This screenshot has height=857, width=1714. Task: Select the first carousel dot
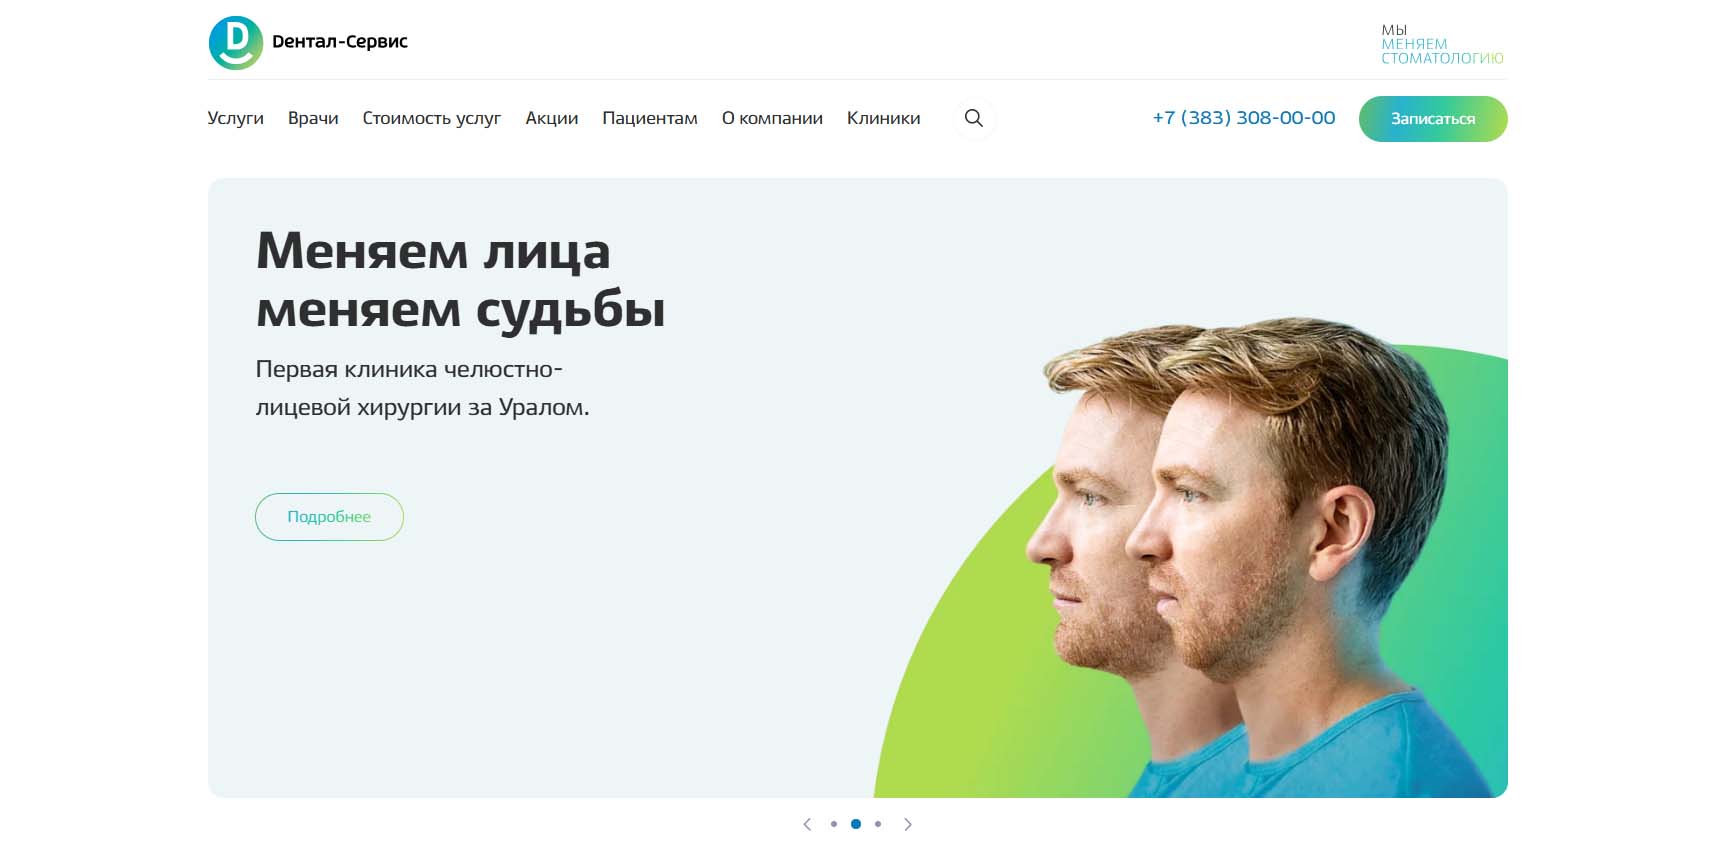pos(834,824)
